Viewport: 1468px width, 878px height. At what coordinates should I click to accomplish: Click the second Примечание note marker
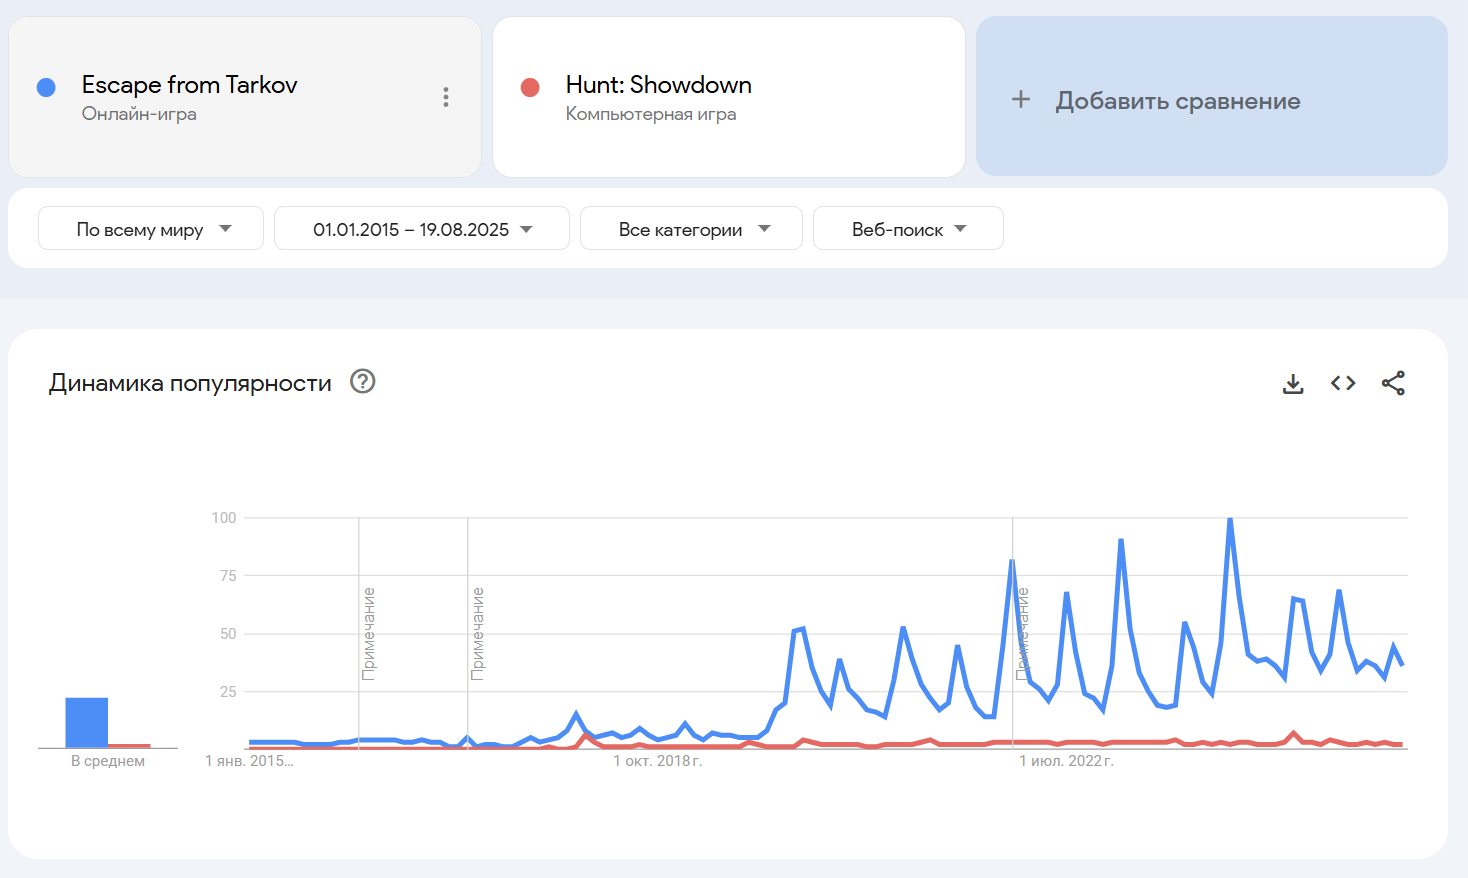coord(478,633)
